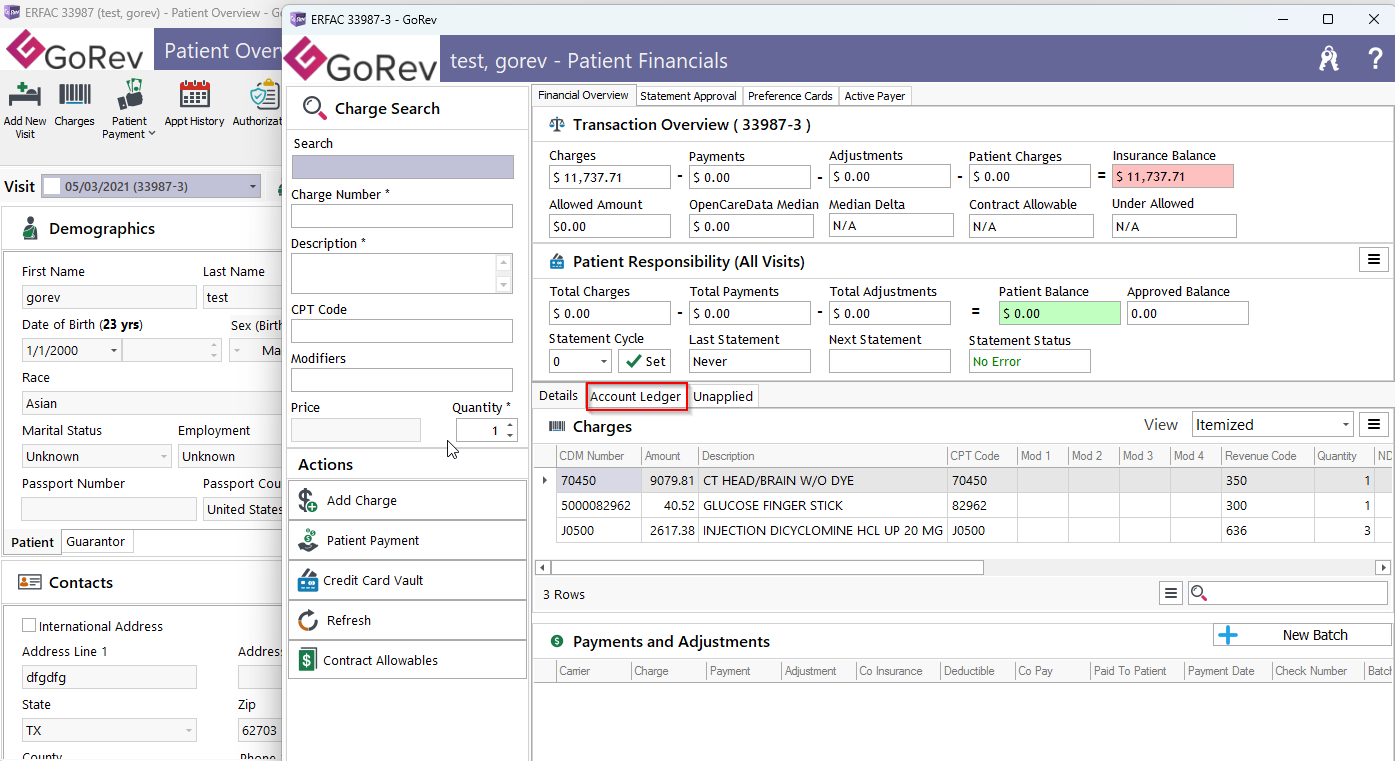Open Preference Cards tab
The width and height of the screenshot is (1395, 761).
[x=790, y=96]
